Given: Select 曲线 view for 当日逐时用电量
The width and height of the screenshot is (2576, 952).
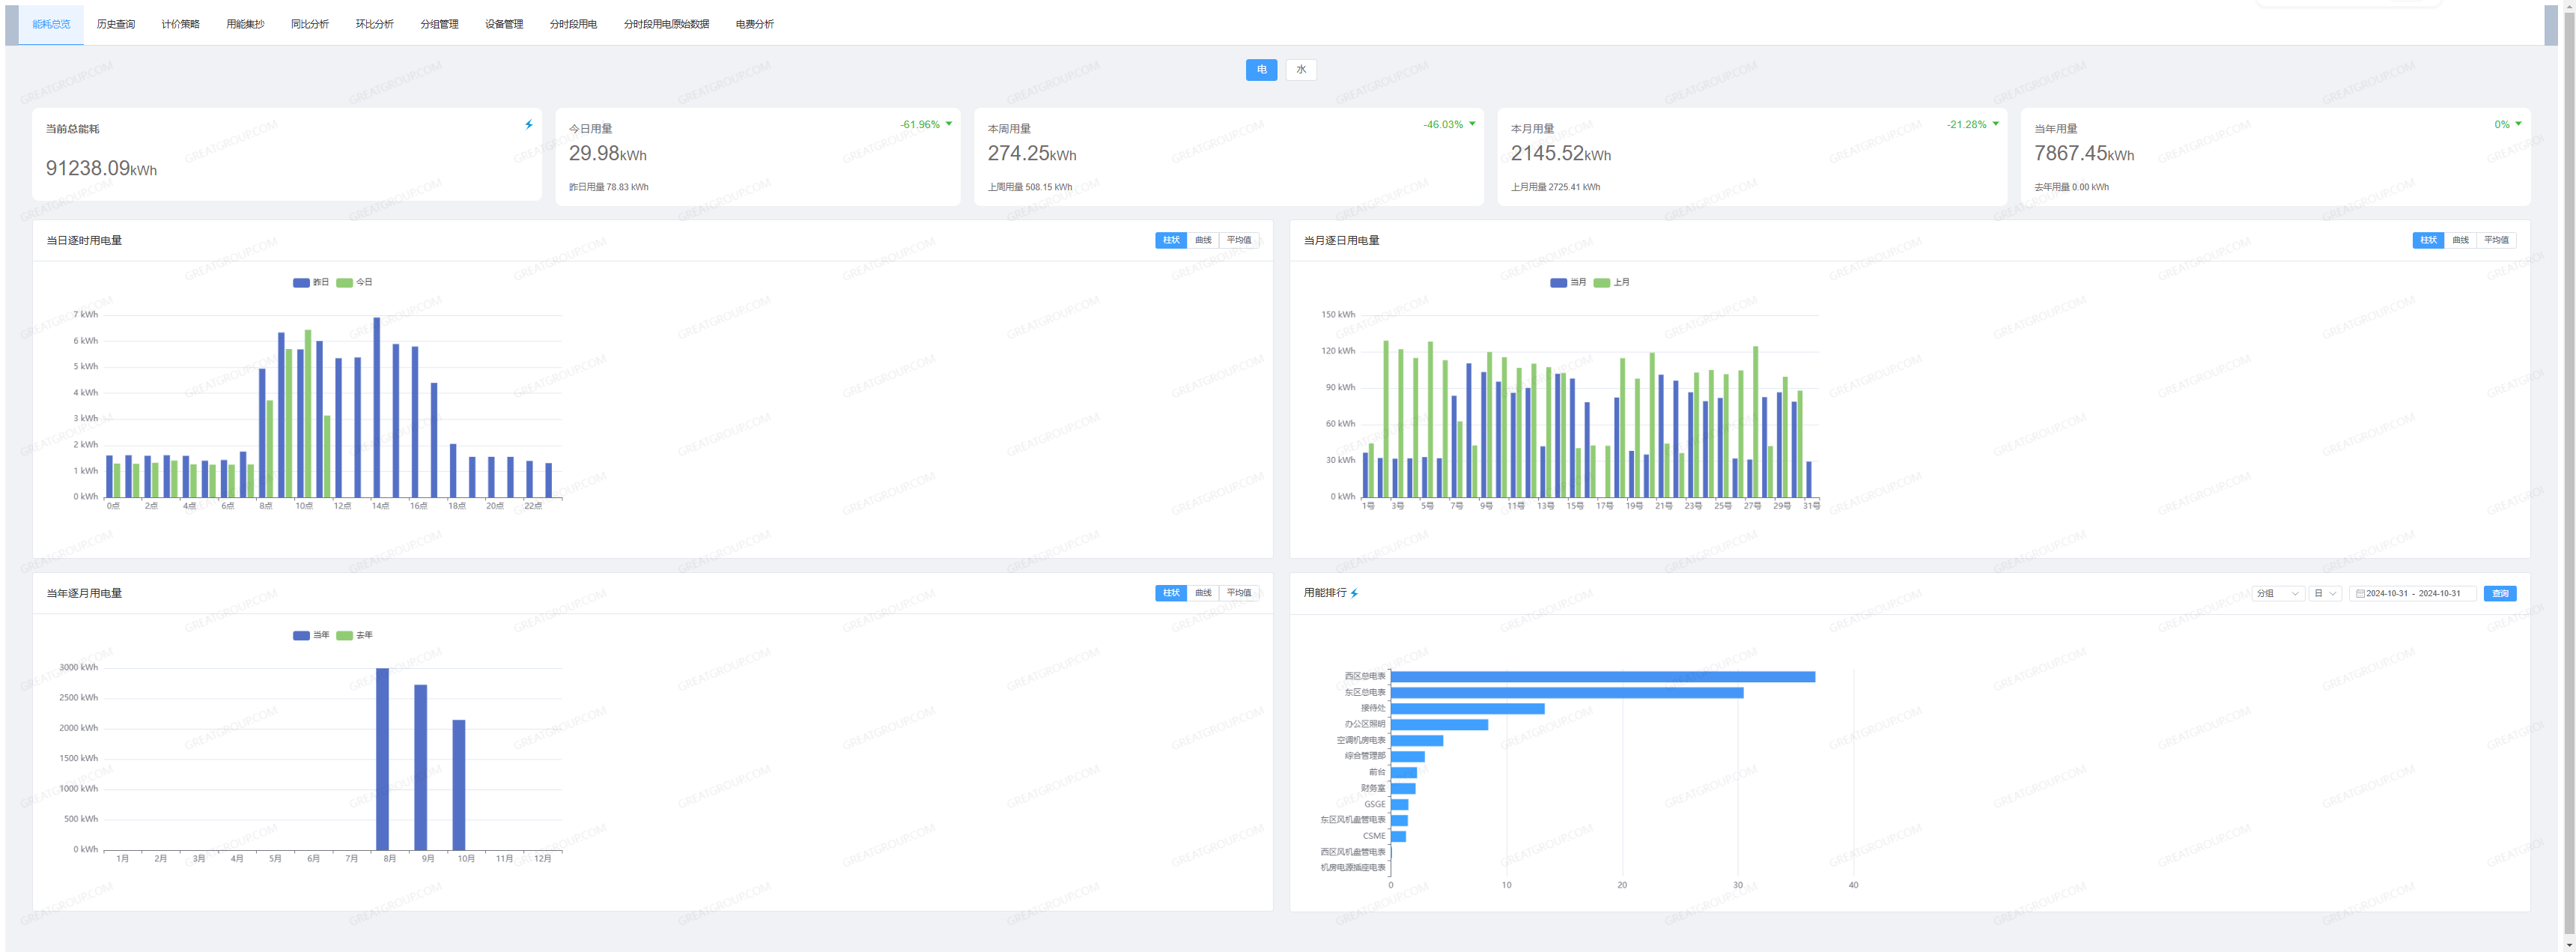Looking at the screenshot, I should click(1203, 241).
